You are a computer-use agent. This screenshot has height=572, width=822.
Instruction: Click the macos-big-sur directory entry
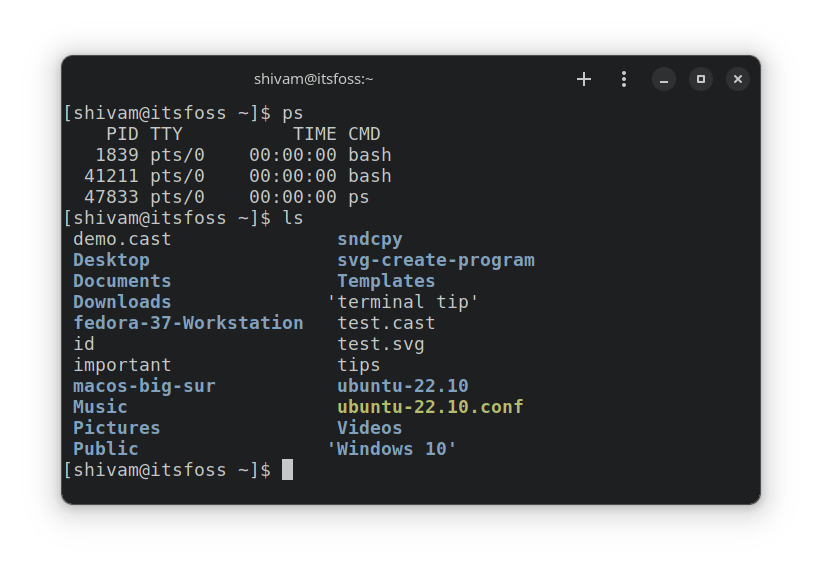pos(144,386)
